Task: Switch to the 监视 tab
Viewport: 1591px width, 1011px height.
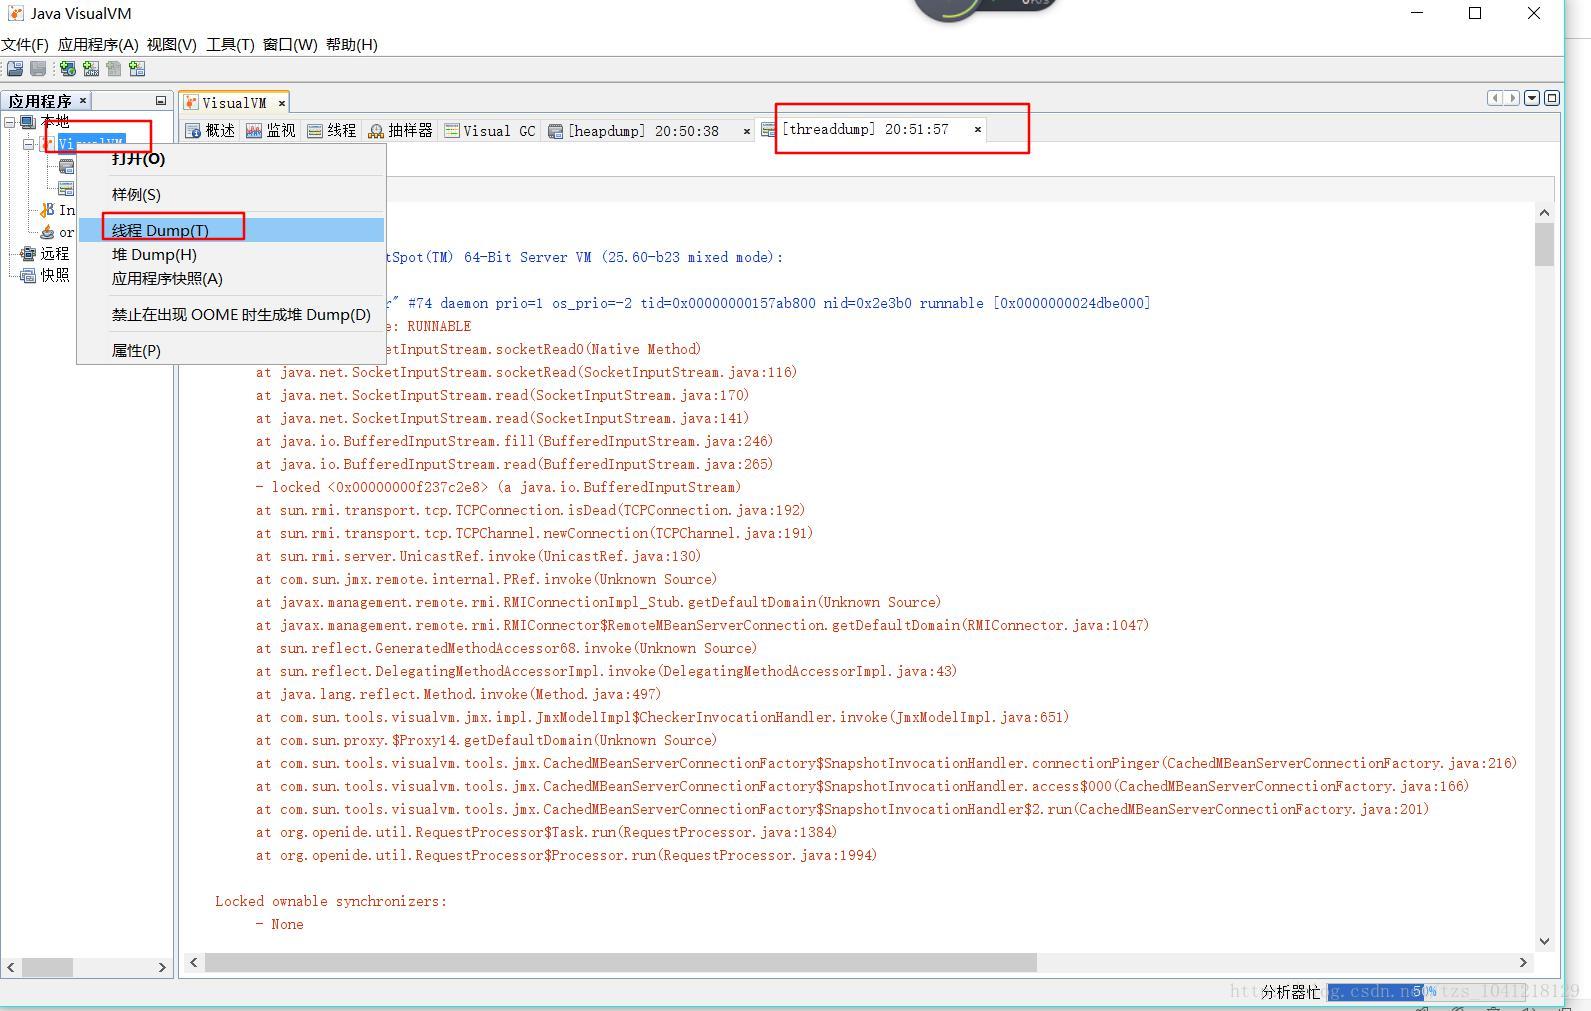Action: click(x=272, y=131)
